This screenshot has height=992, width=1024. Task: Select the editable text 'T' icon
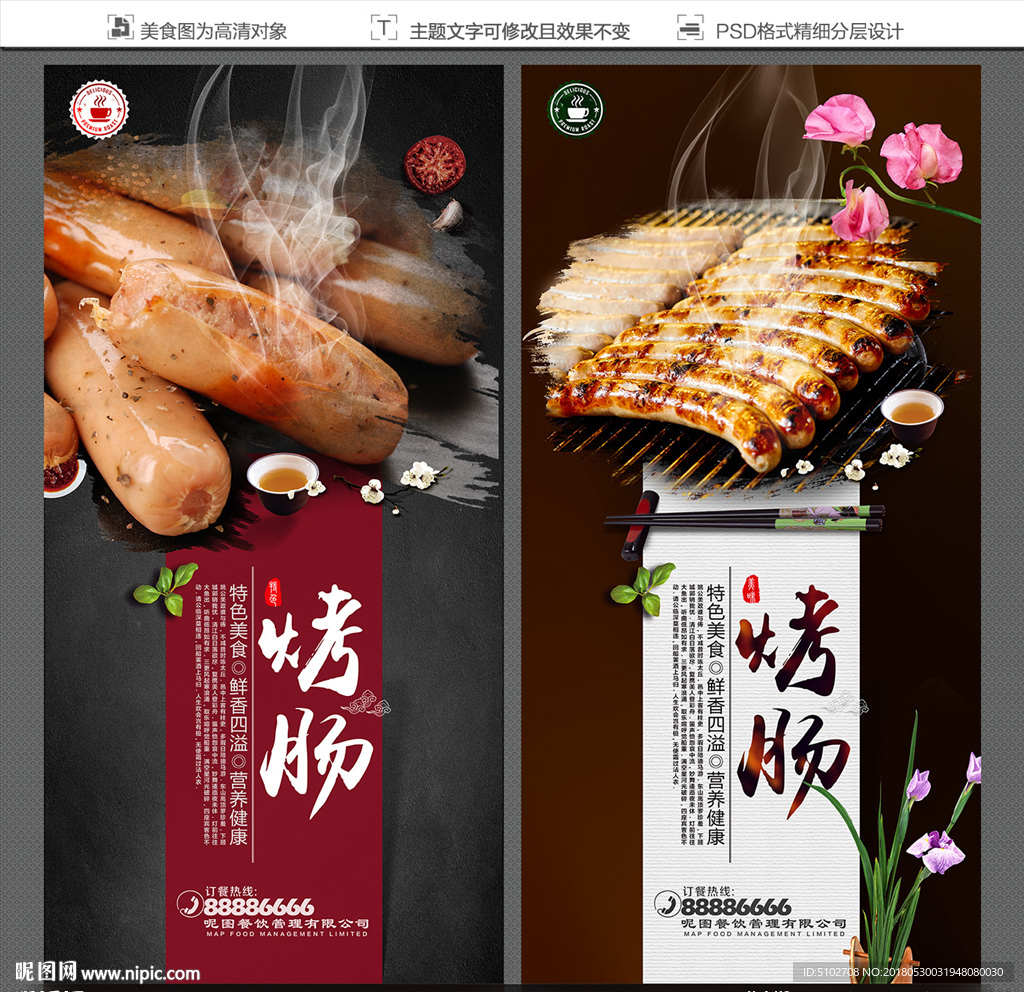pyautogui.click(x=383, y=28)
